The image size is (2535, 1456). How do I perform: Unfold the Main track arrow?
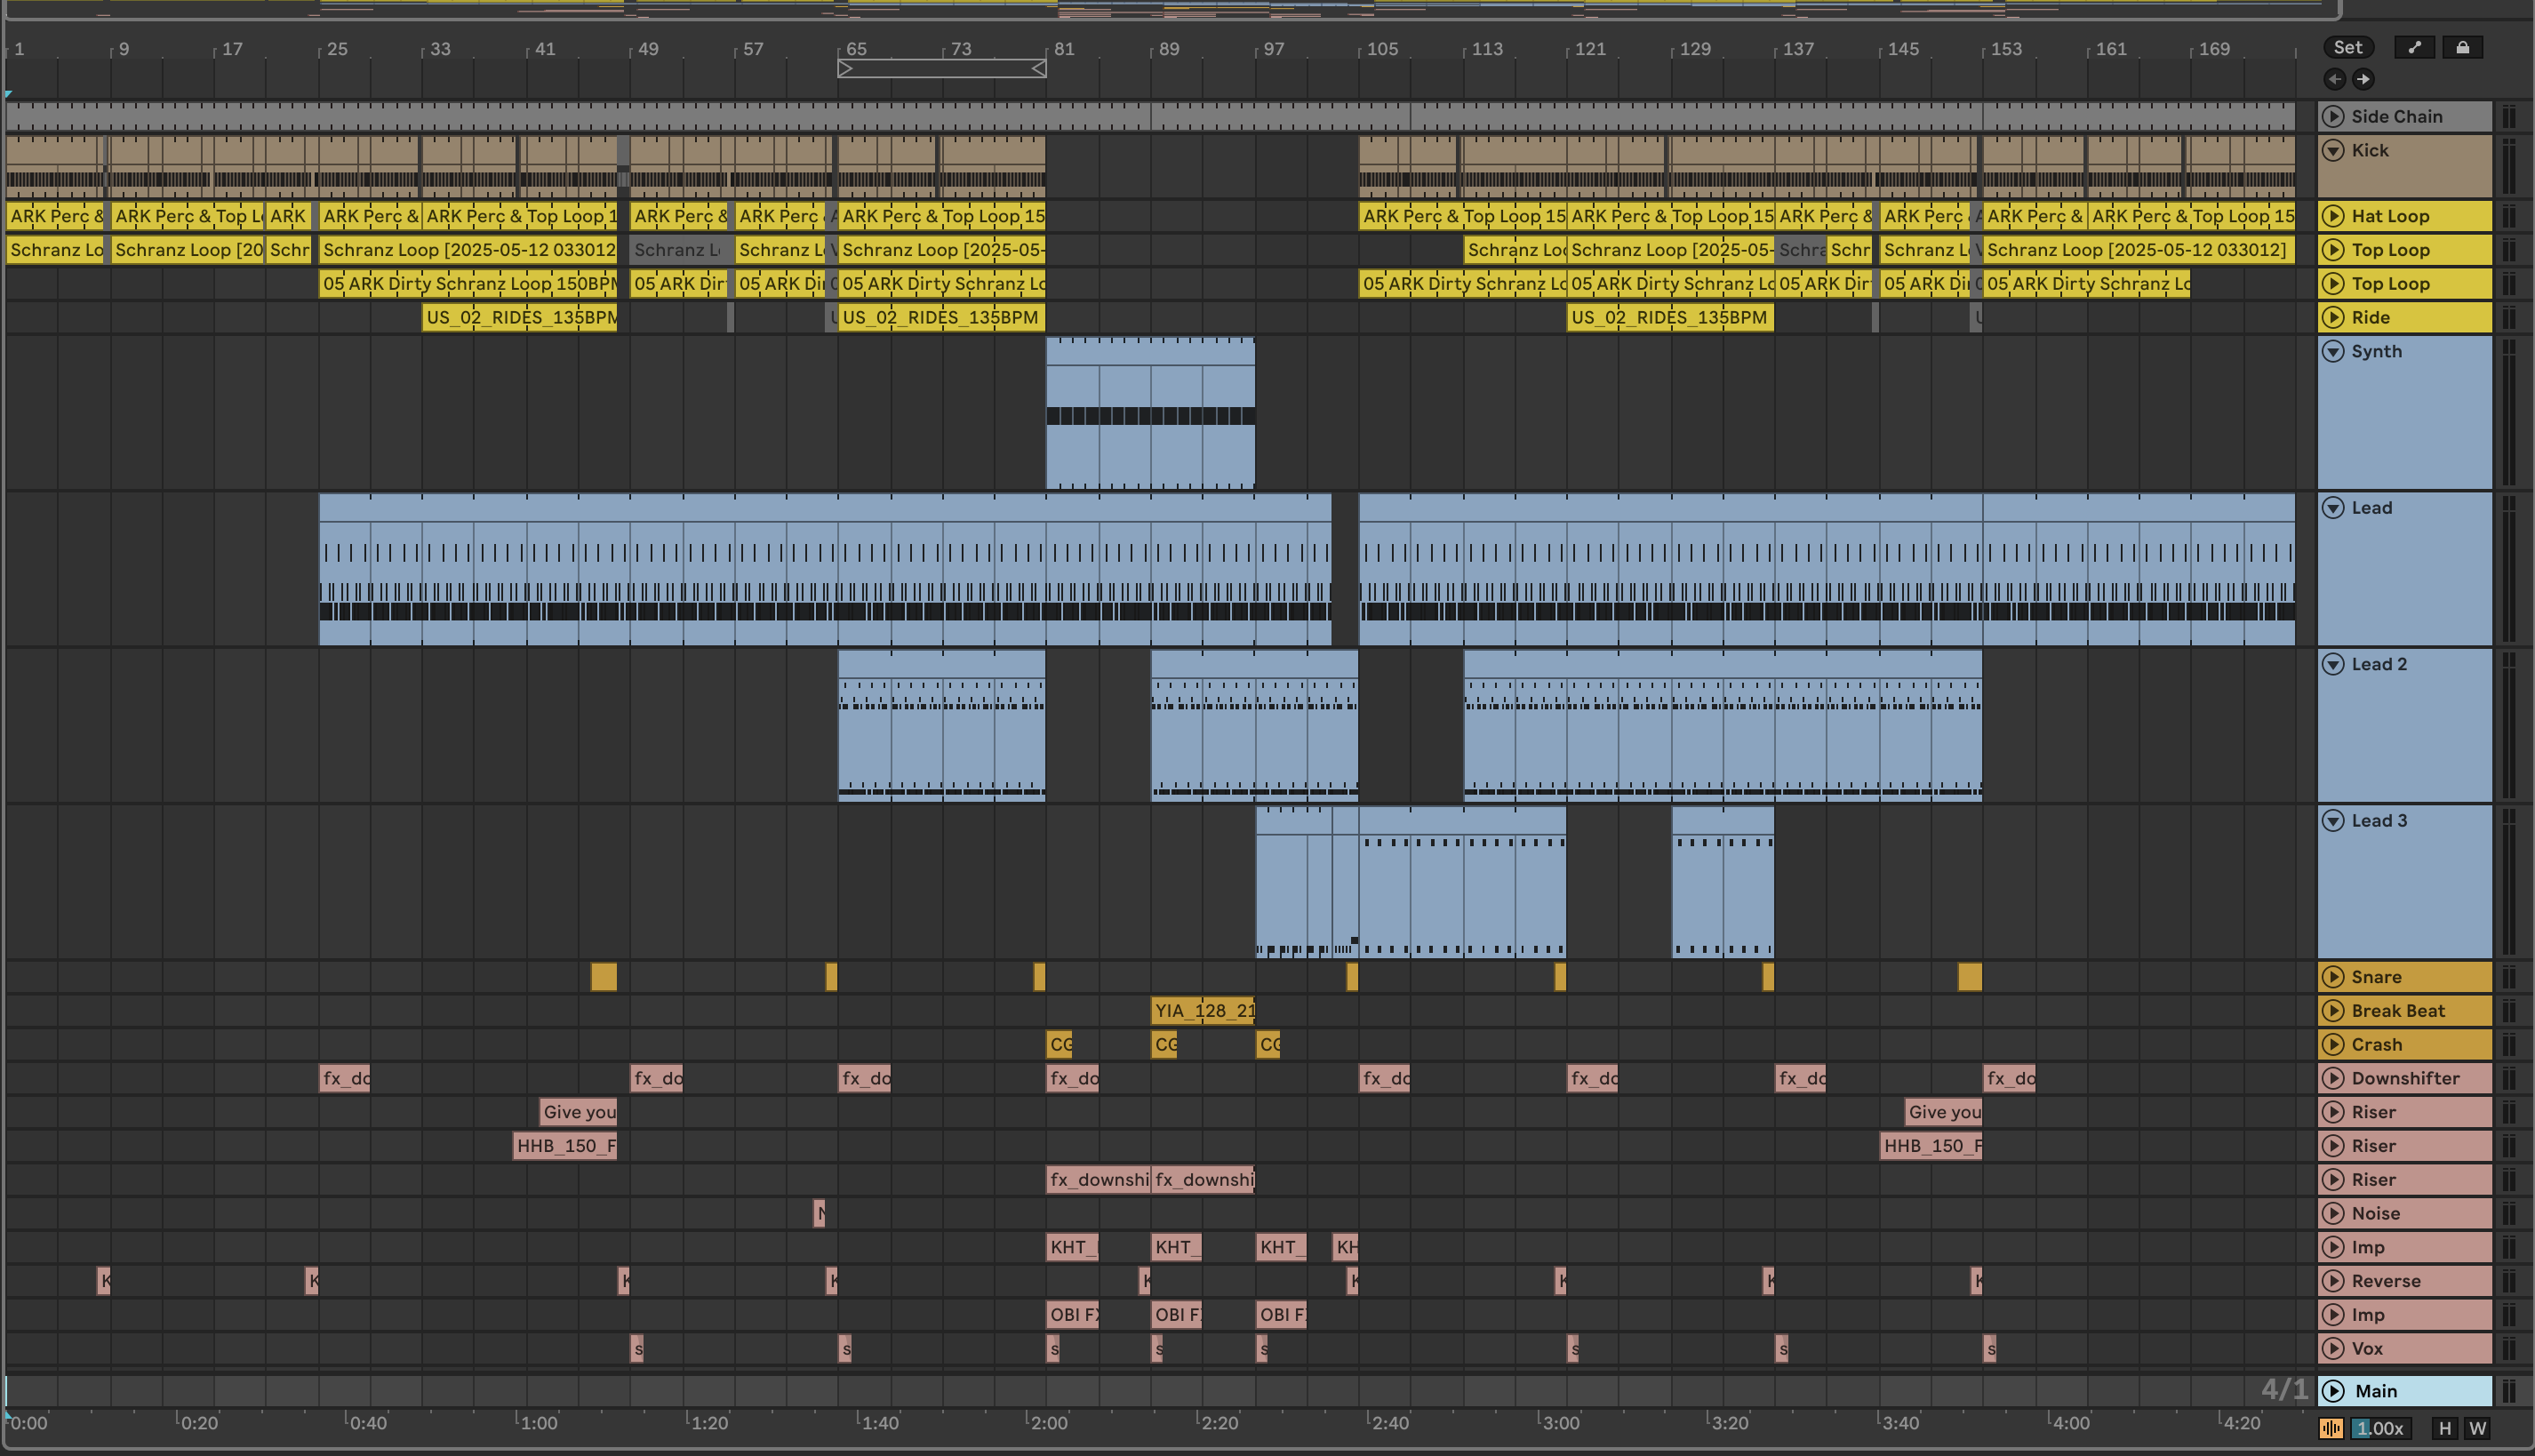point(2333,1391)
